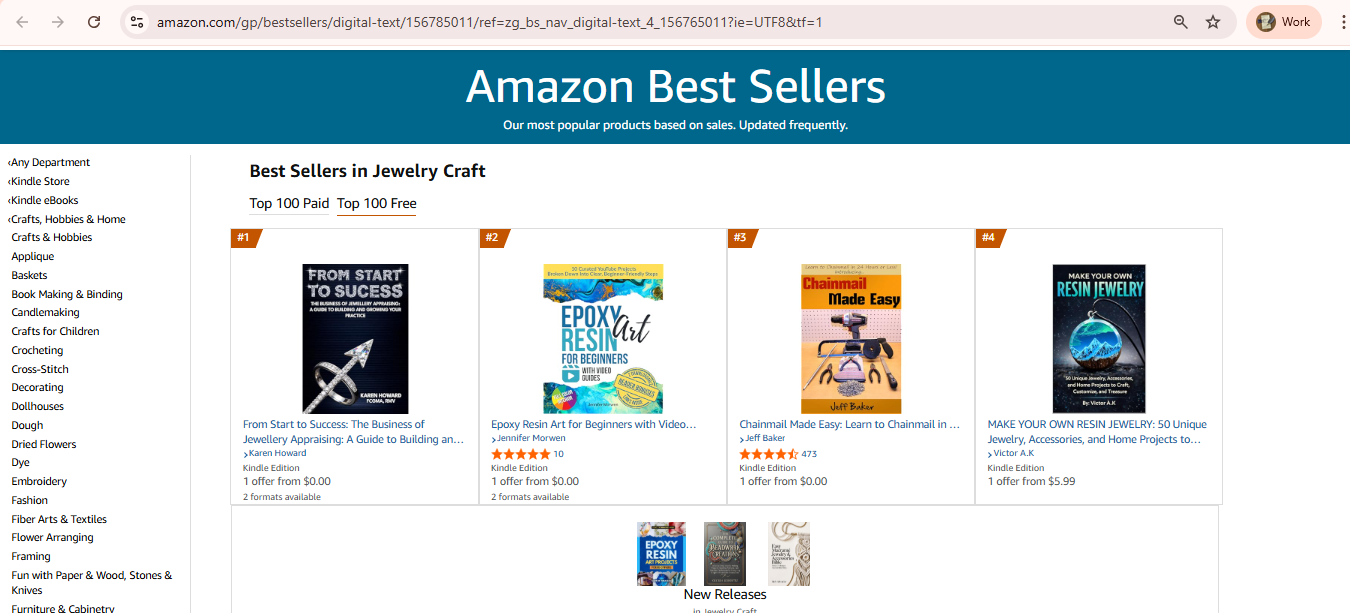Open author Karen Howard's link
This screenshot has width=1350, height=613.
pos(277,453)
